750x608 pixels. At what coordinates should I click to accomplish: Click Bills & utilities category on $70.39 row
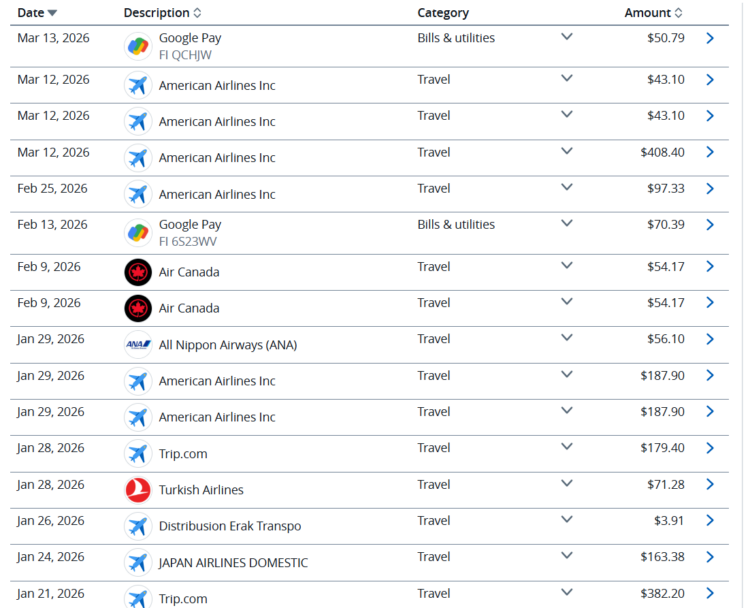[x=456, y=225]
